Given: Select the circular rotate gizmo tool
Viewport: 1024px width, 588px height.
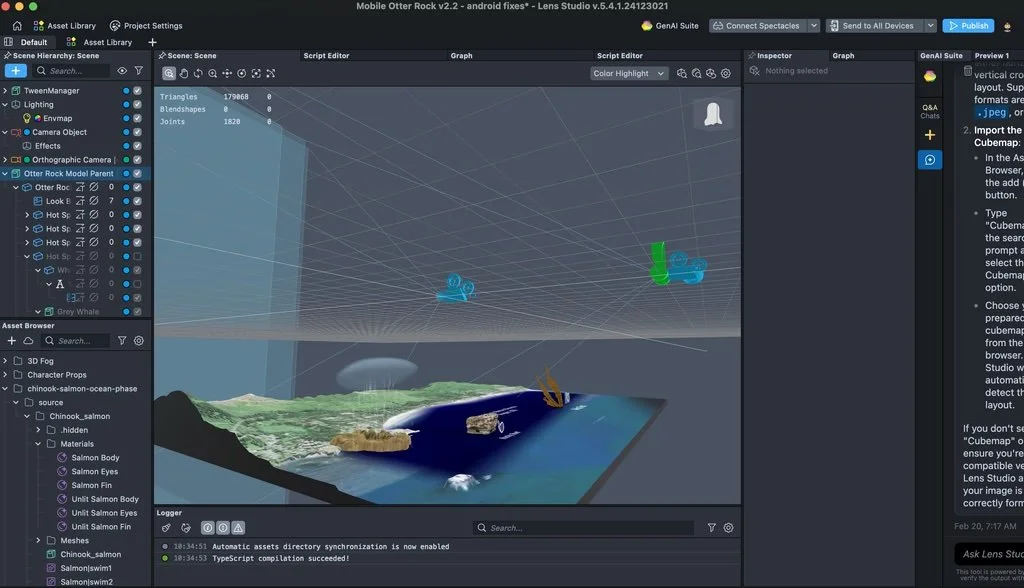Looking at the screenshot, I should (242, 73).
